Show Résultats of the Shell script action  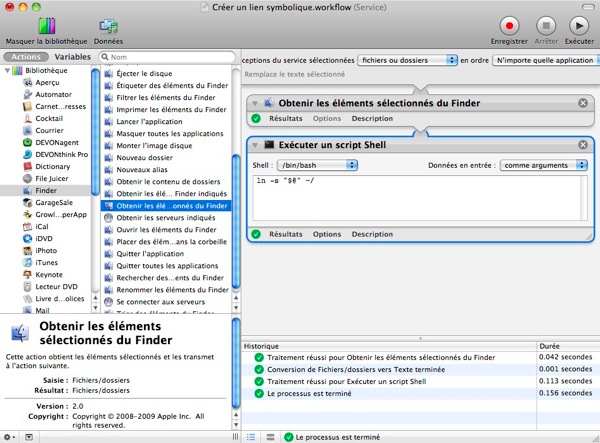point(285,234)
